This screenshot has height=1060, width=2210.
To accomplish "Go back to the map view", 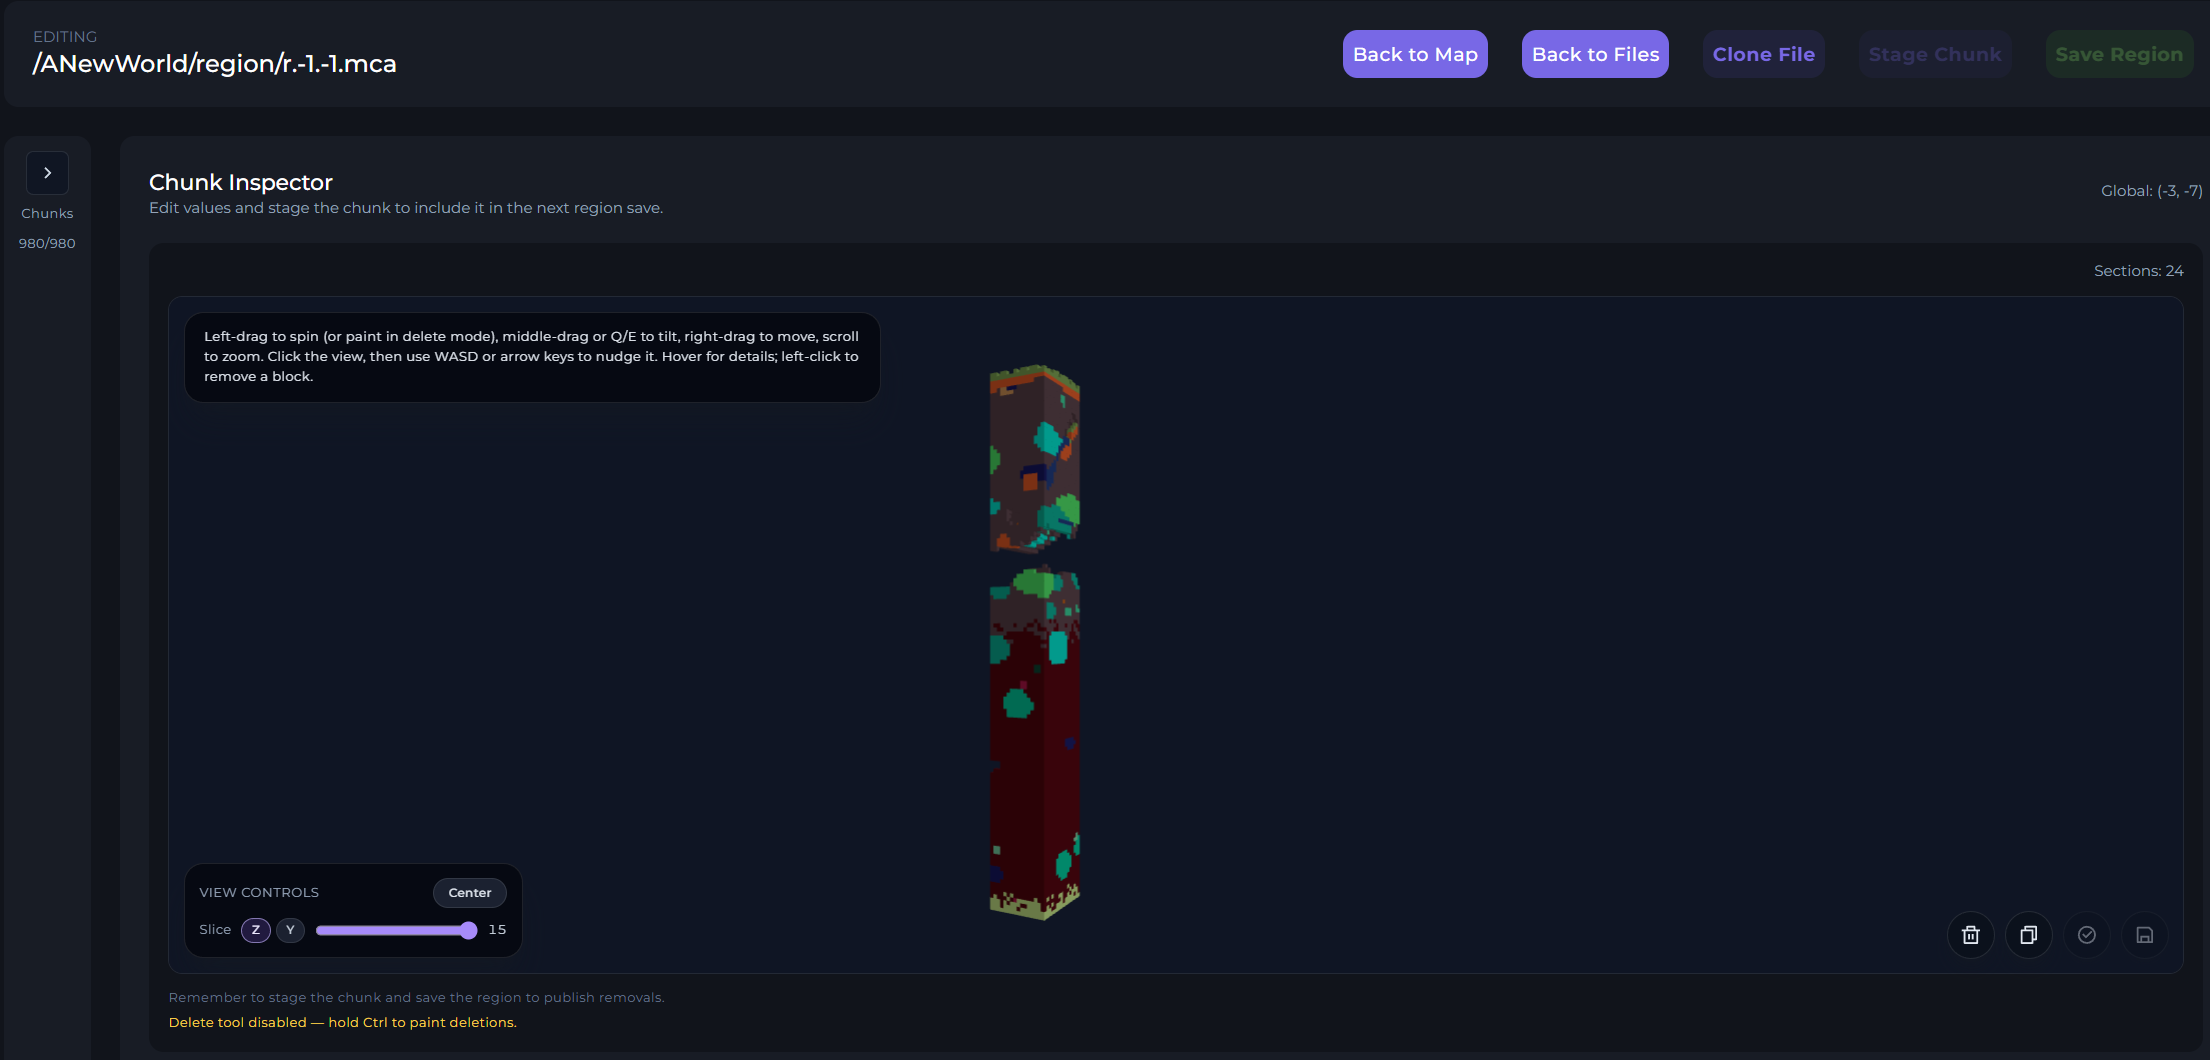I will coord(1414,54).
